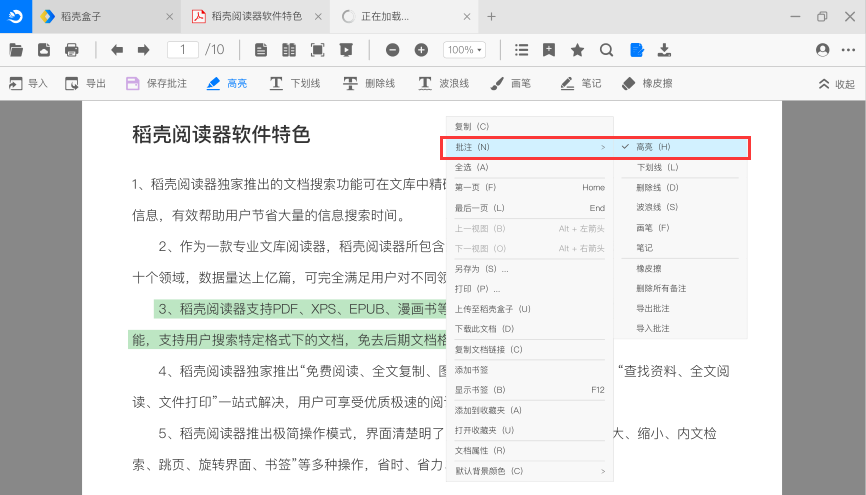Open the 100% zoom level dropdown
Screen dimensions: 866x495
click(464, 50)
